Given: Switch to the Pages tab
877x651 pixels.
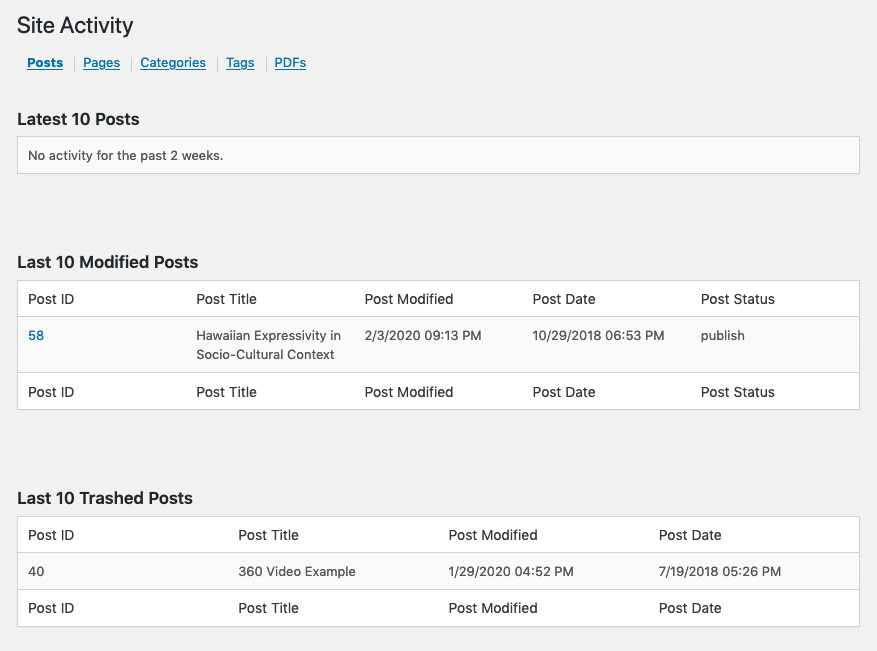Looking at the screenshot, I should pos(101,63).
